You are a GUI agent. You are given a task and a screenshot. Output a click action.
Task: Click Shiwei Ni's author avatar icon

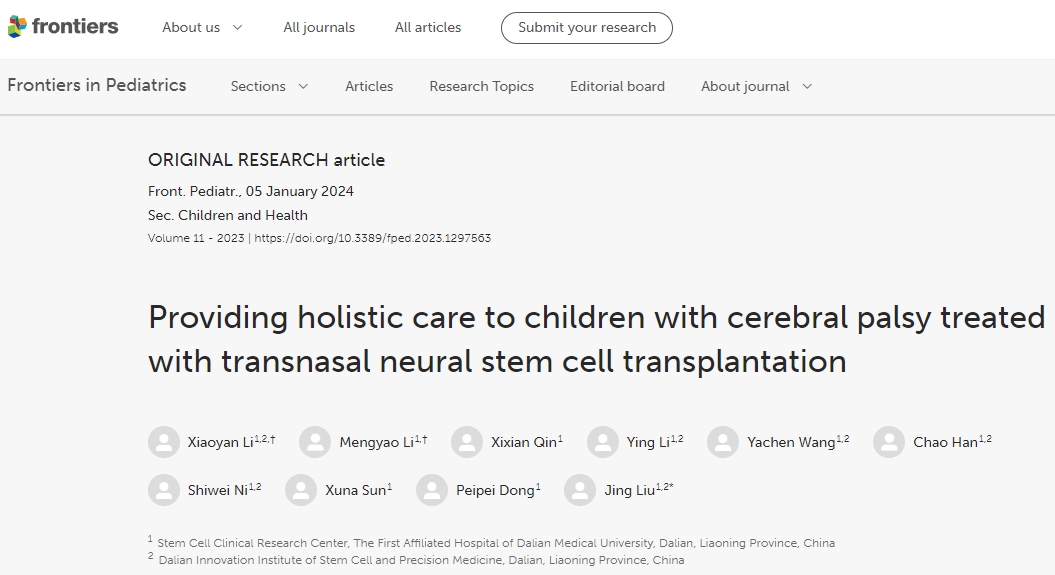164,490
